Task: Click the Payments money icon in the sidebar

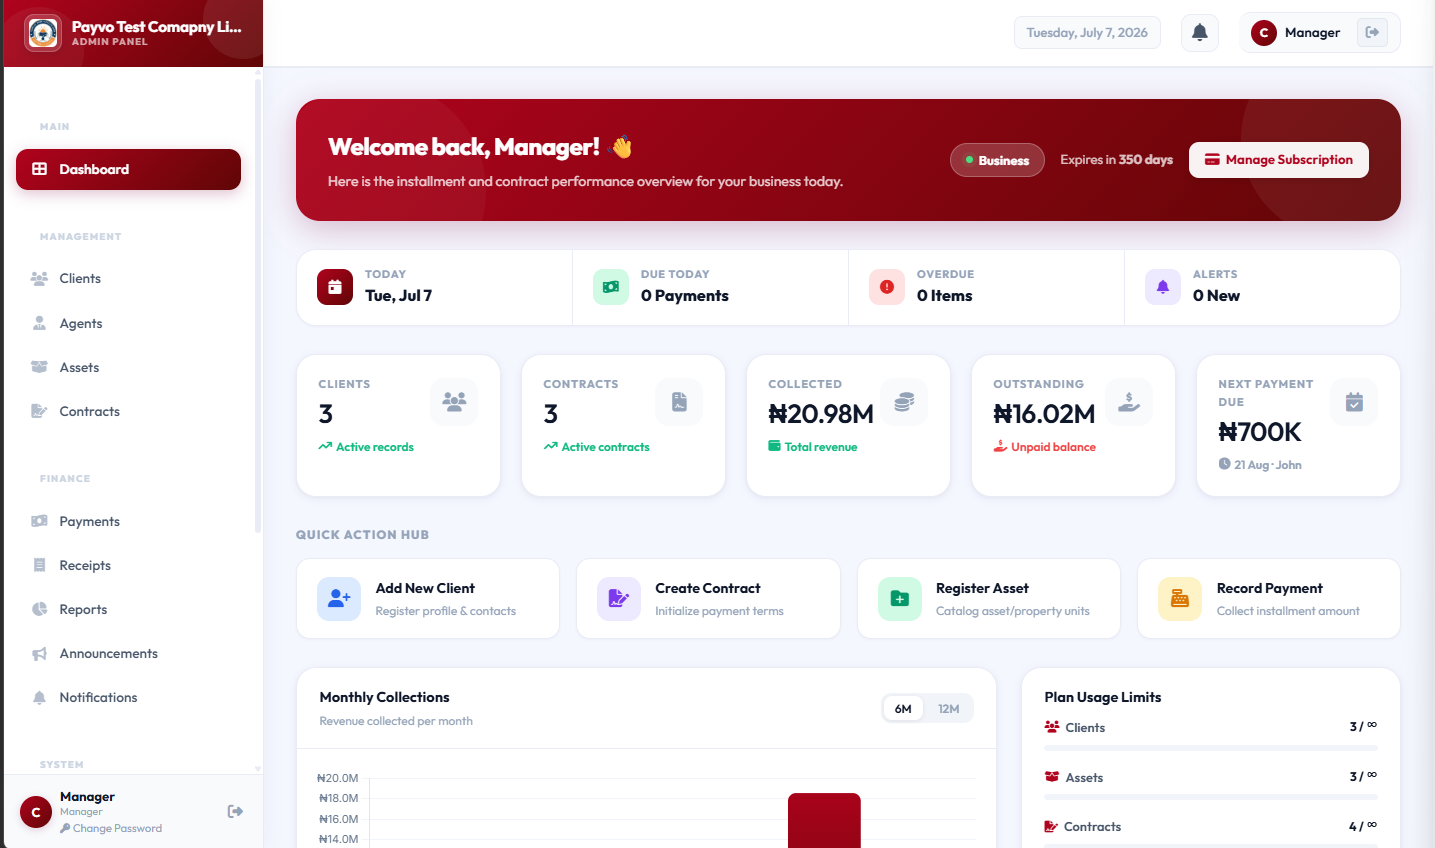Action: tap(39, 521)
